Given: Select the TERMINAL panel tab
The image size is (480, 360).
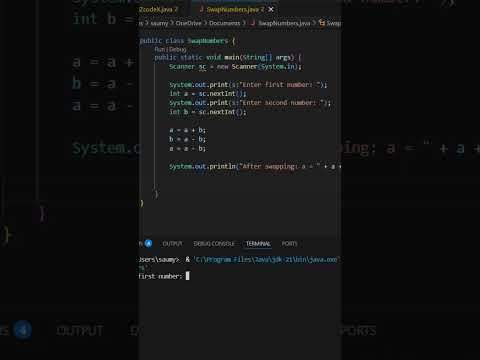Looking at the screenshot, I should point(258,244).
